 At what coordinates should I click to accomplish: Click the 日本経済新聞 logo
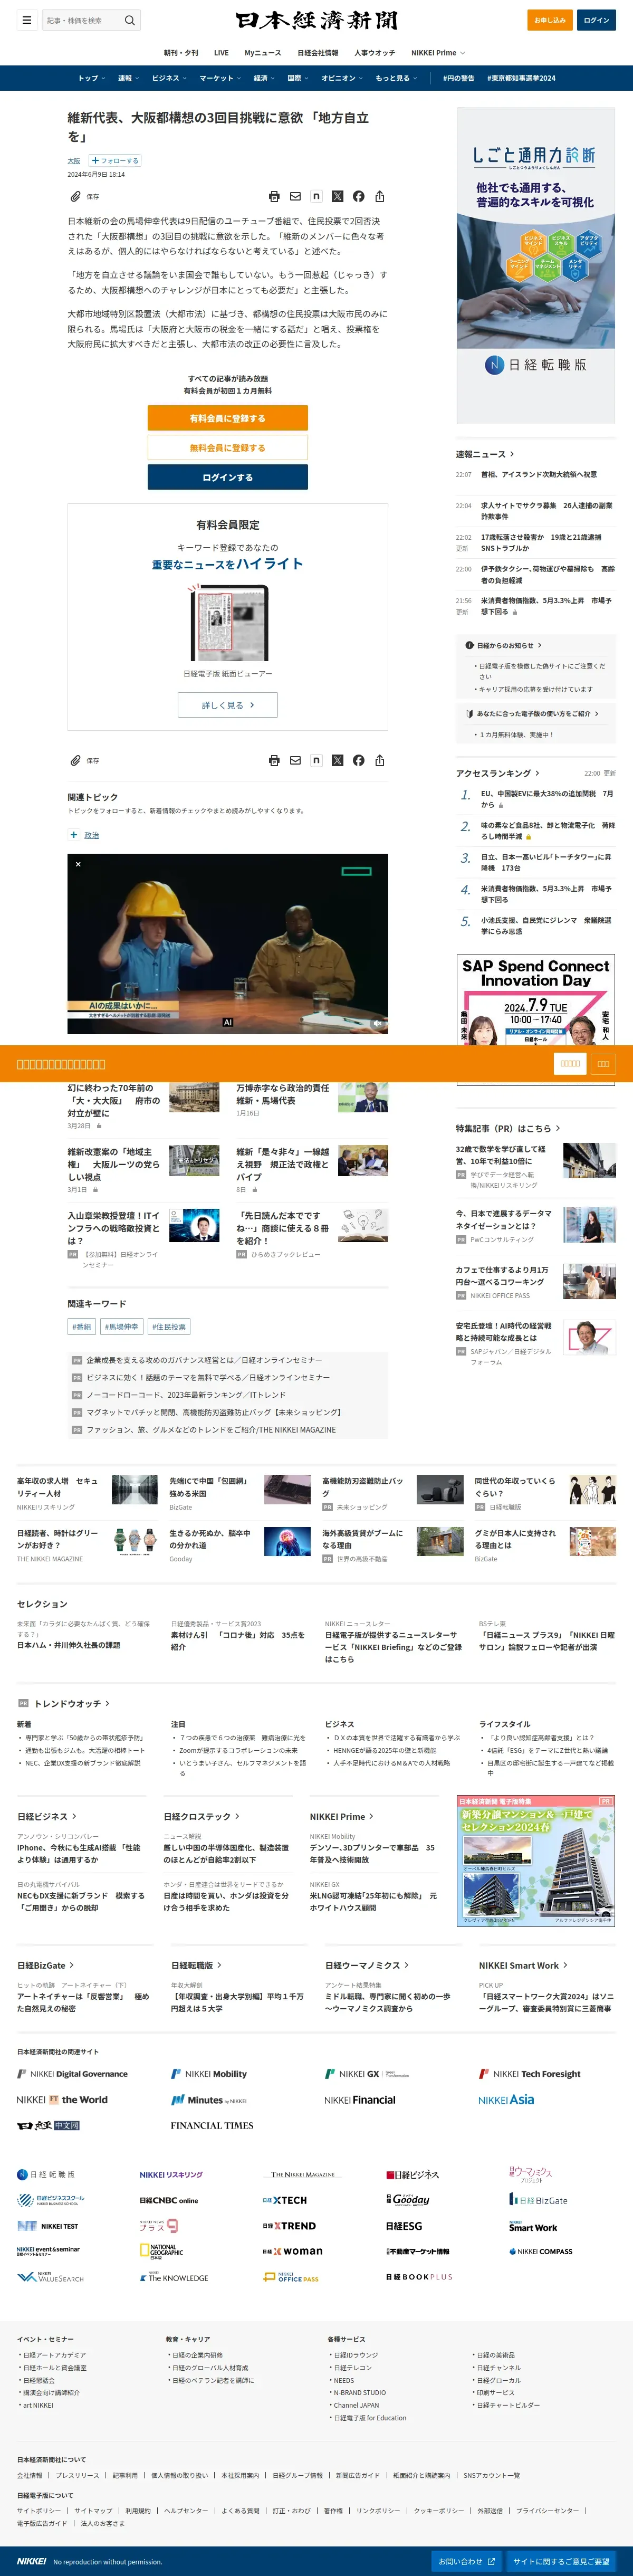317,20
